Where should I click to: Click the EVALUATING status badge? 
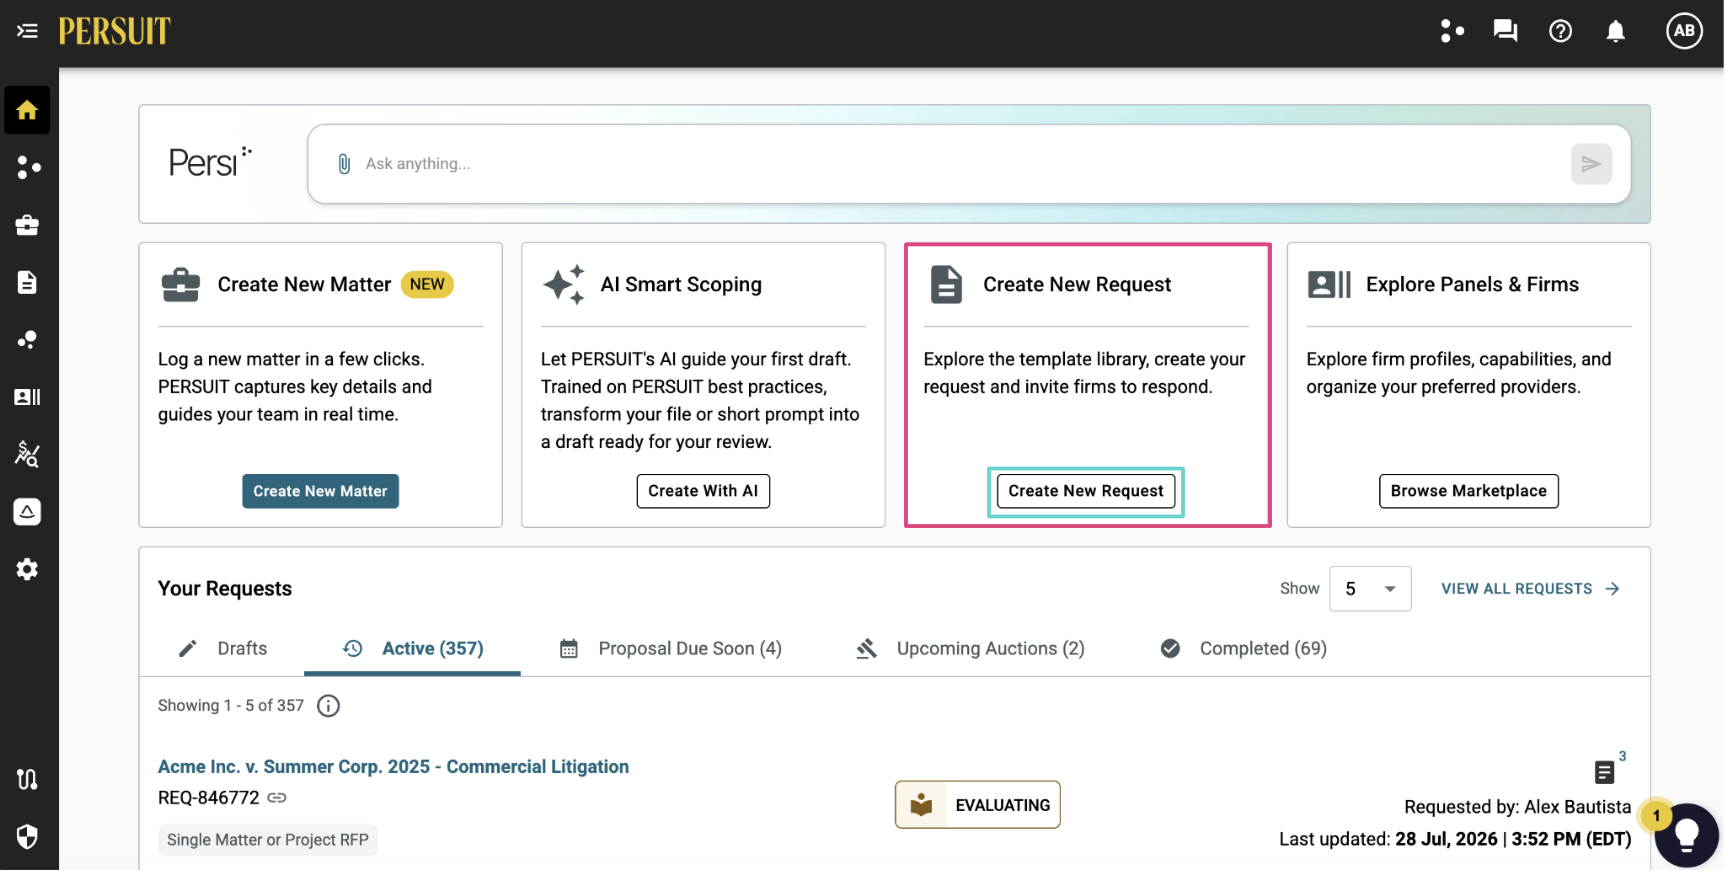coord(977,805)
